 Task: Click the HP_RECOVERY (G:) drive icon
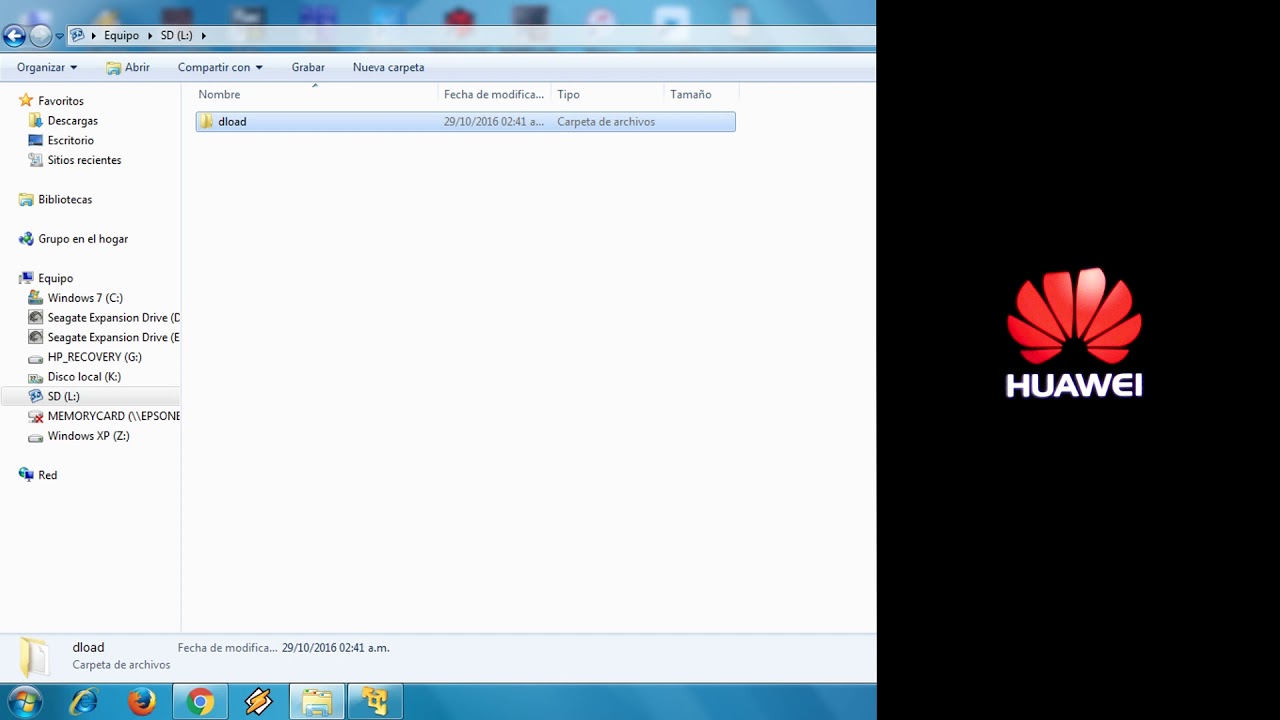pyautogui.click(x=36, y=358)
